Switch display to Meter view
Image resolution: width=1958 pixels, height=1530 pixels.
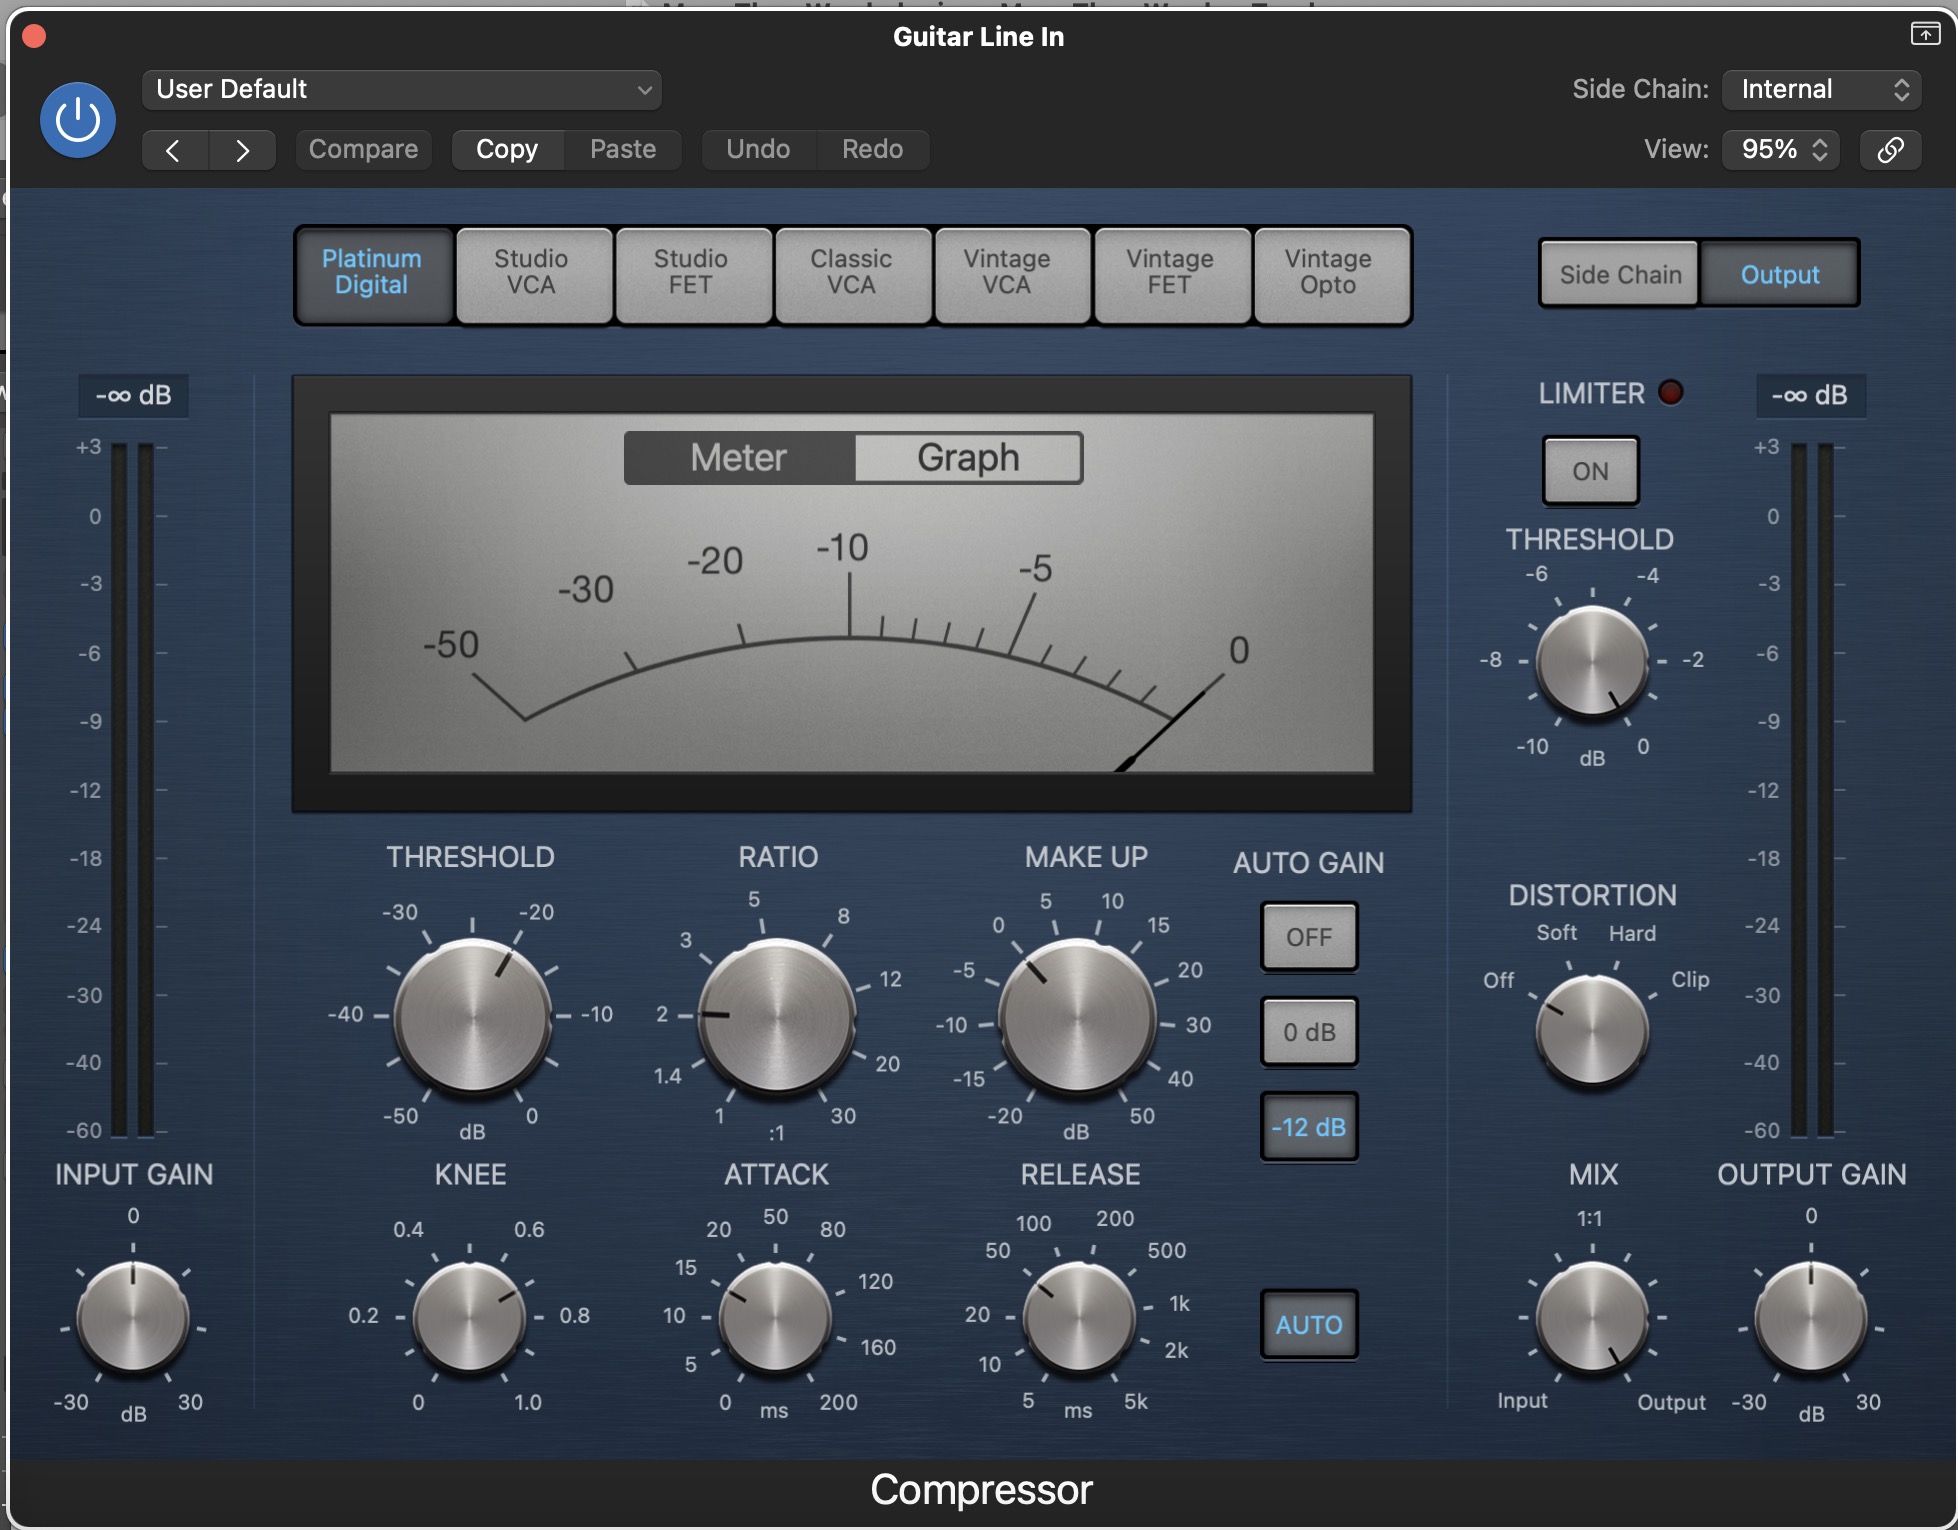pos(739,458)
